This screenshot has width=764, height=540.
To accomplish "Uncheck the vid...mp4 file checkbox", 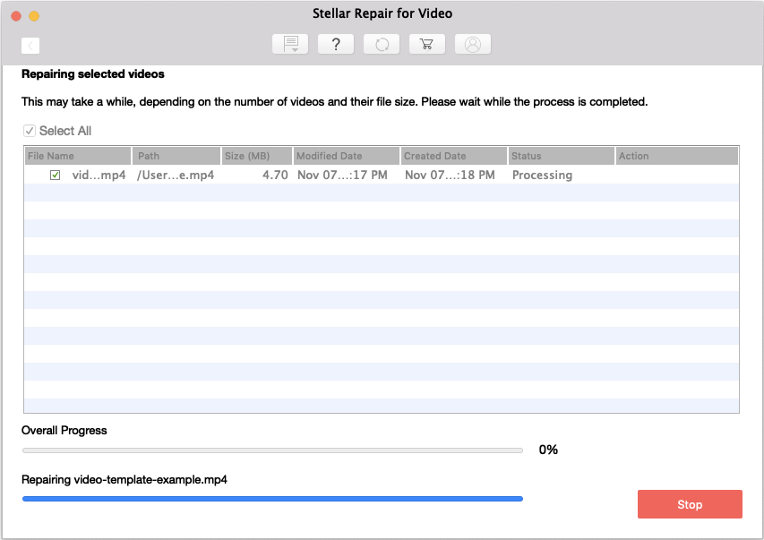I will pyautogui.click(x=55, y=175).
